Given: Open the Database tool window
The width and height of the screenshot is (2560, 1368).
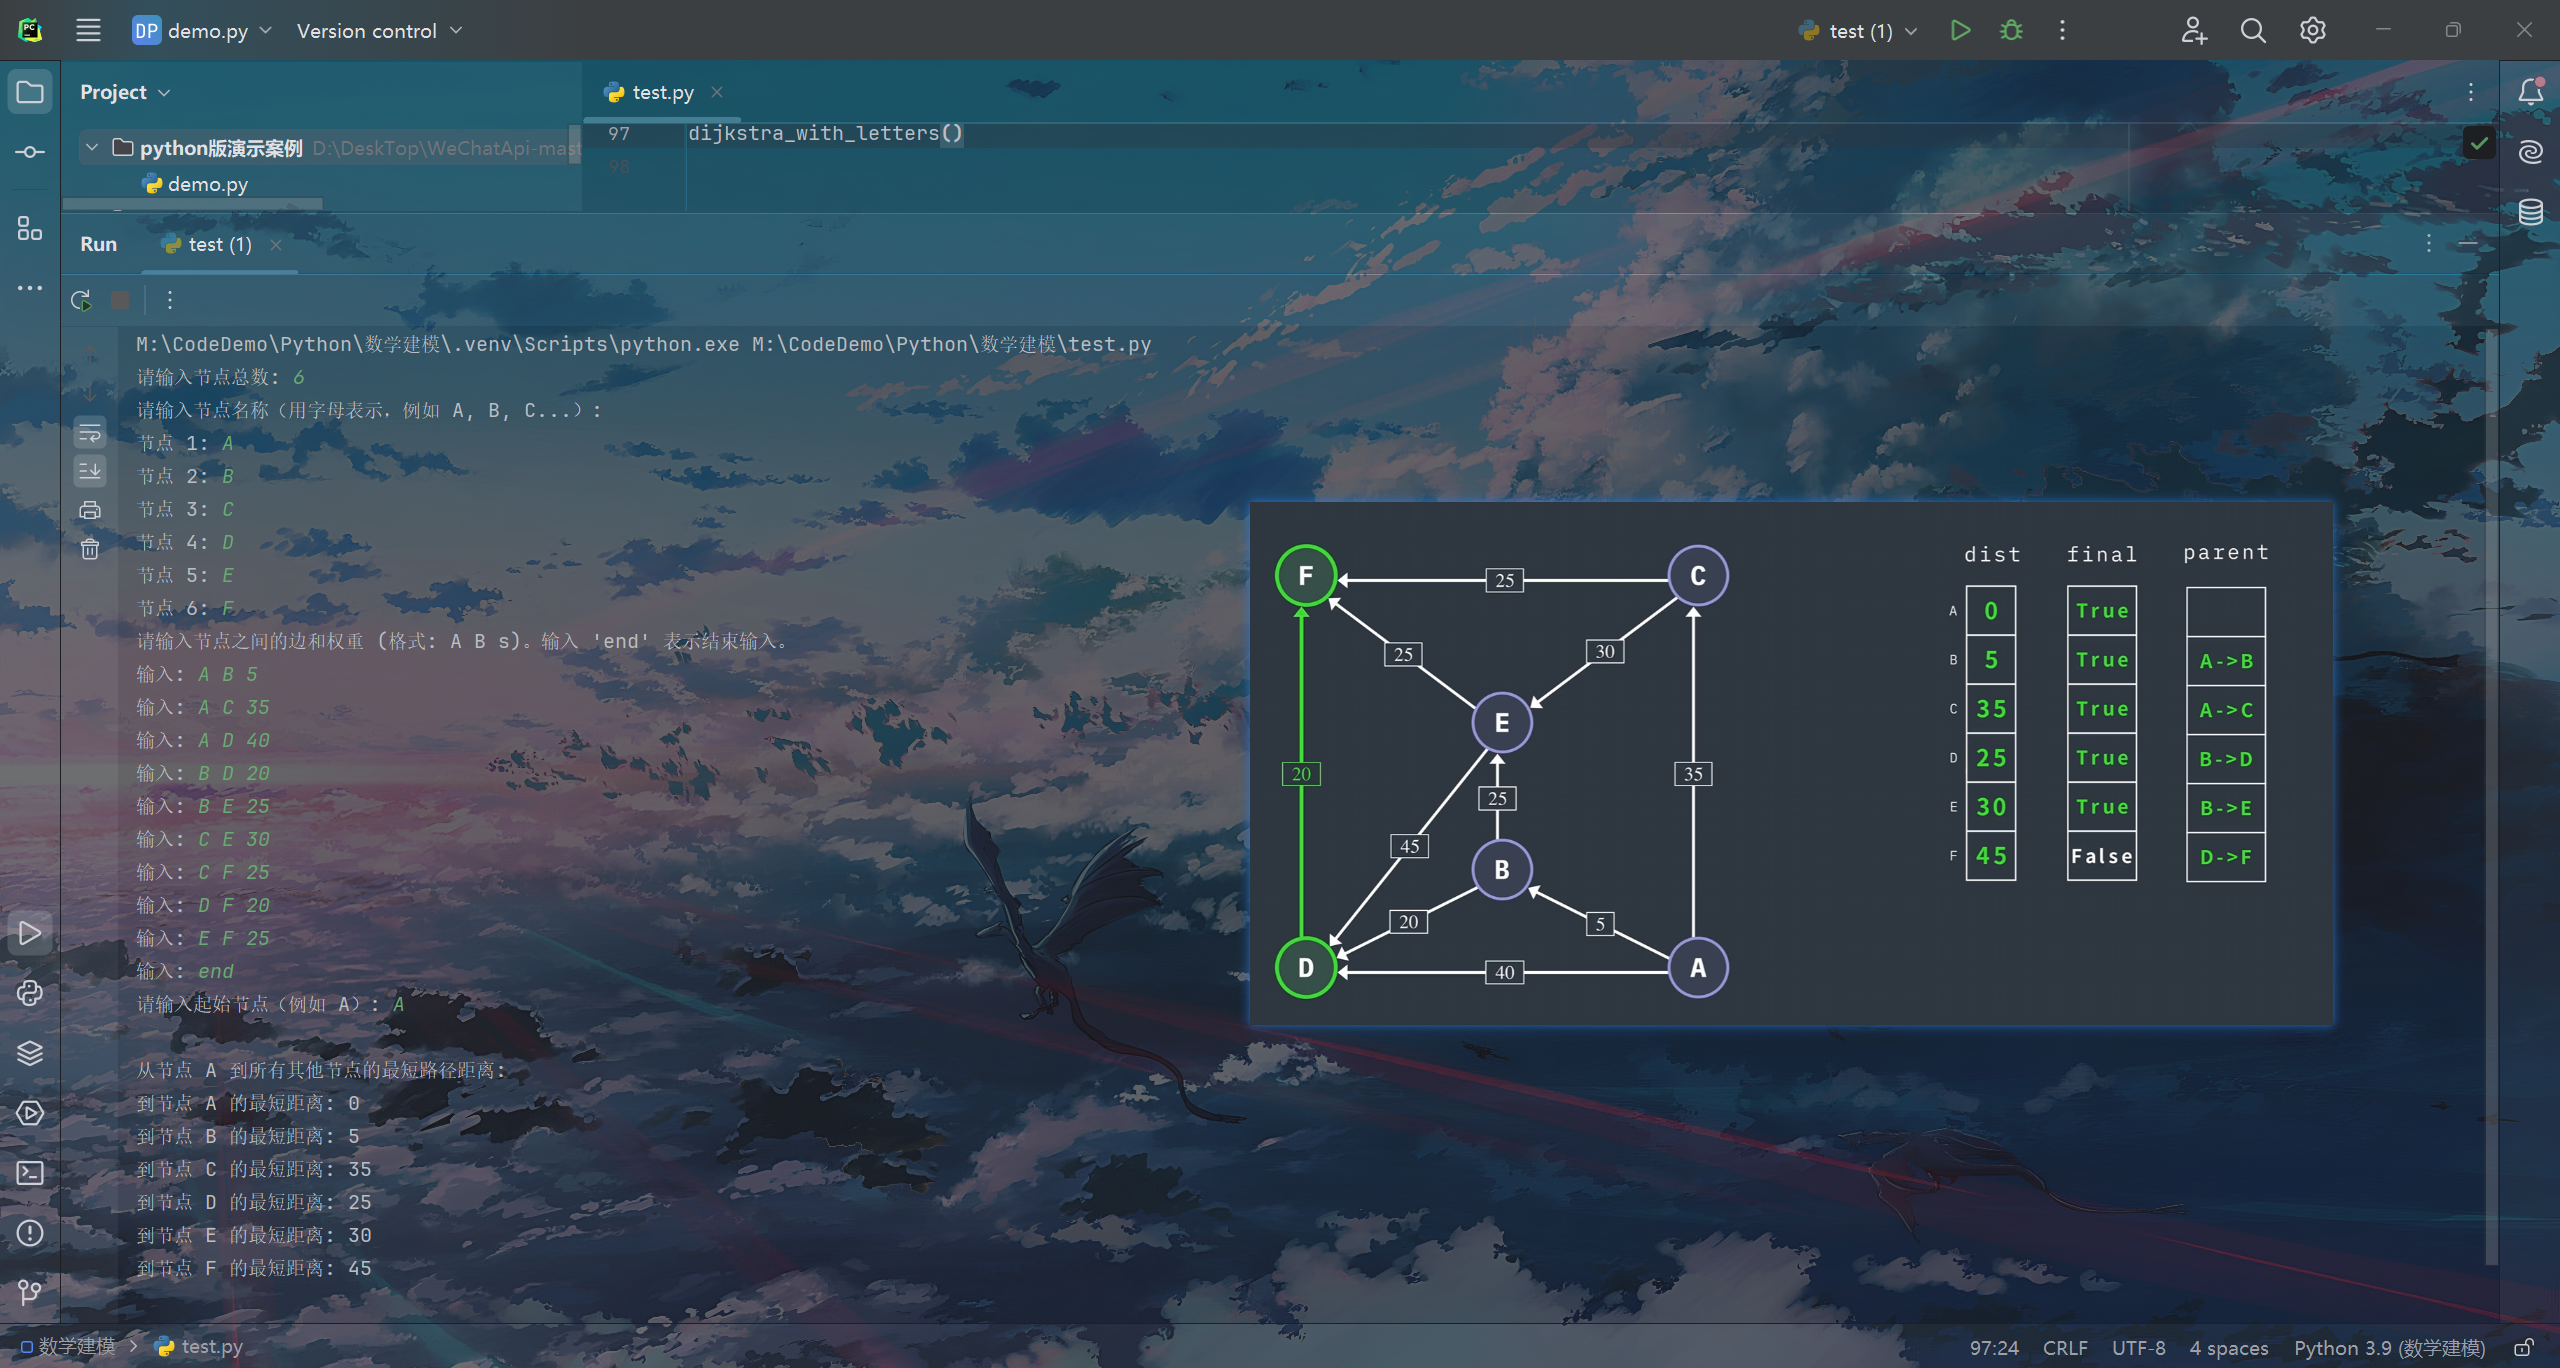Looking at the screenshot, I should click(2531, 212).
